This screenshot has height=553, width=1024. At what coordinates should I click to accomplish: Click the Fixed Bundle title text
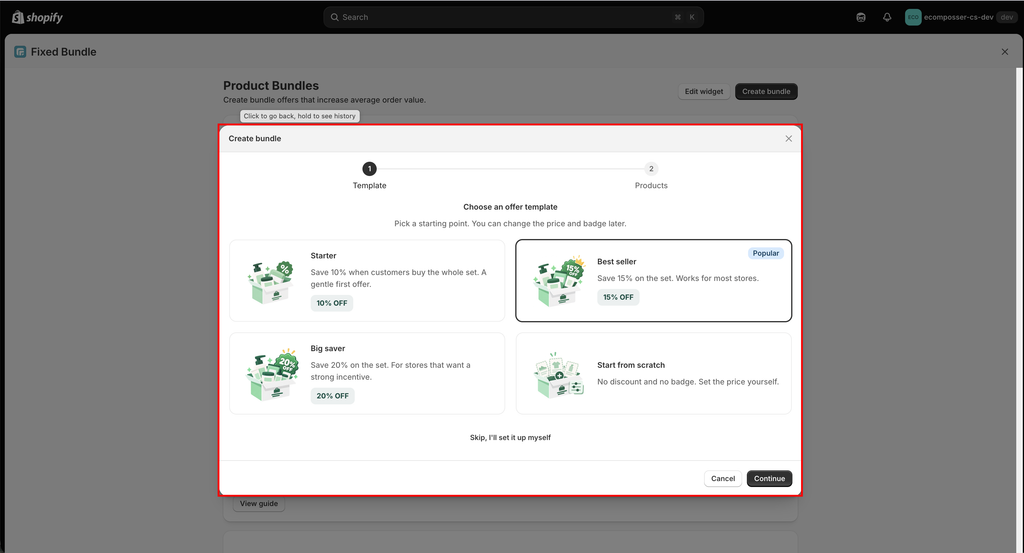63,52
